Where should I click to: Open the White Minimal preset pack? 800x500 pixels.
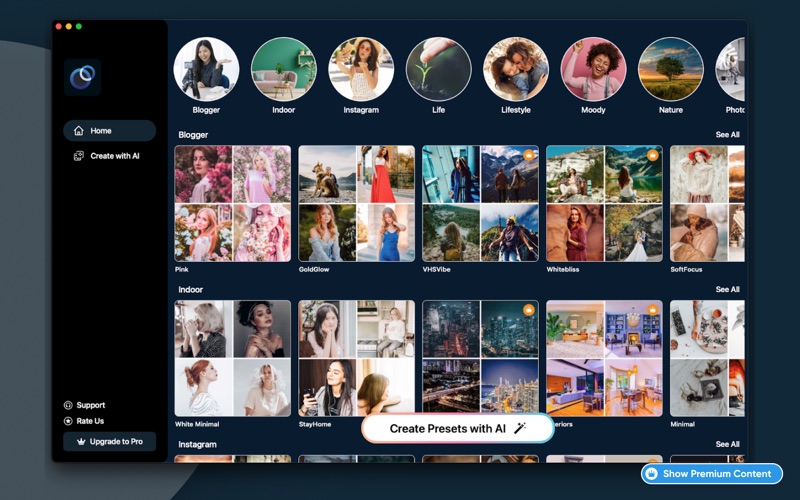click(233, 358)
